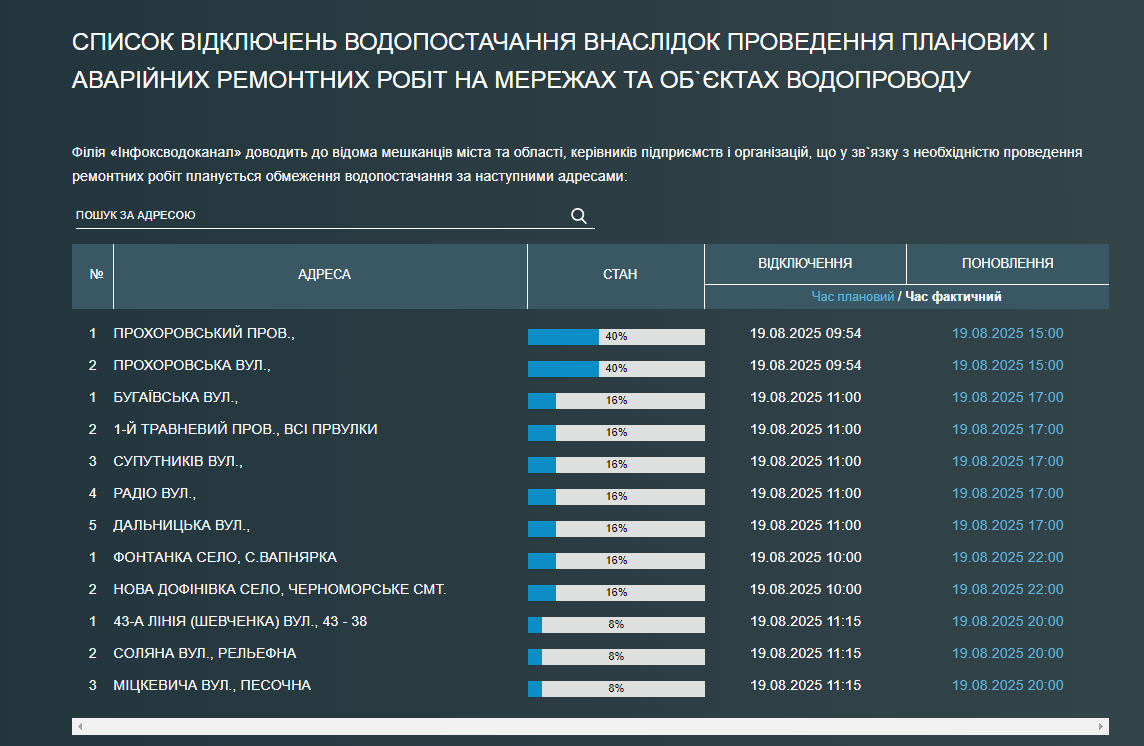Click the 'Поновлення' column header

click(x=1007, y=264)
